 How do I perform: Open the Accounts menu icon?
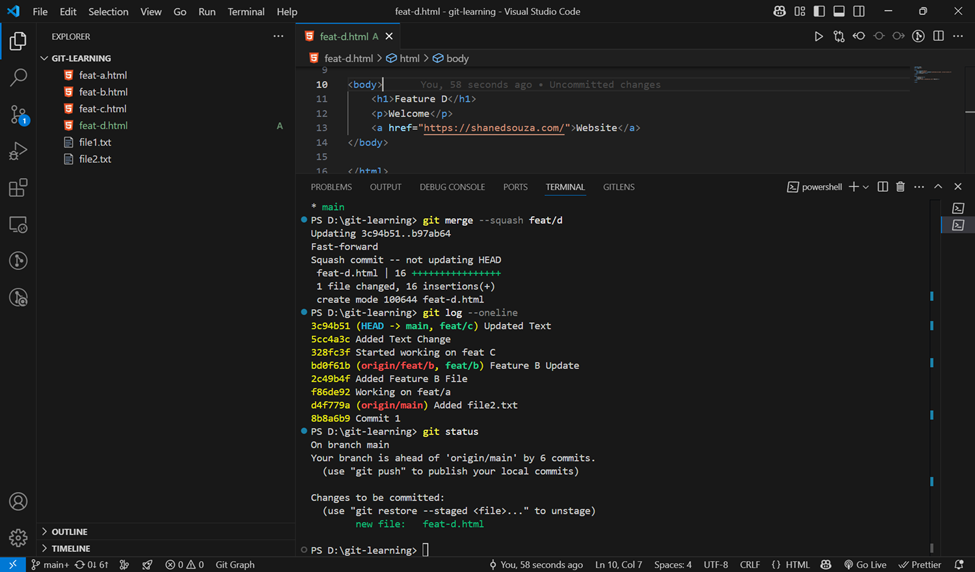tap(18, 501)
